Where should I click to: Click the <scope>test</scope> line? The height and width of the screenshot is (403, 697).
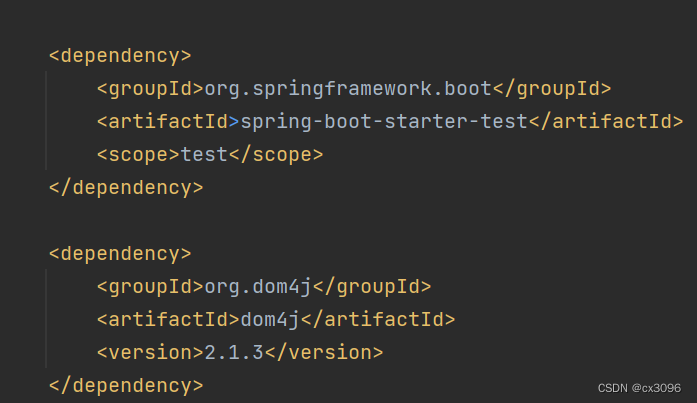(210, 155)
